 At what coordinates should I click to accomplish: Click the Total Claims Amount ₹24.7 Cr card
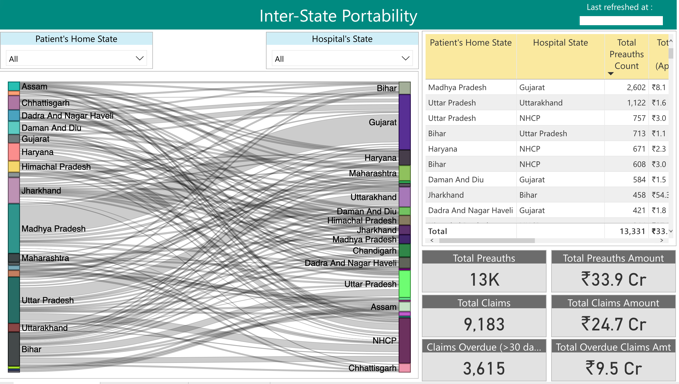613,316
